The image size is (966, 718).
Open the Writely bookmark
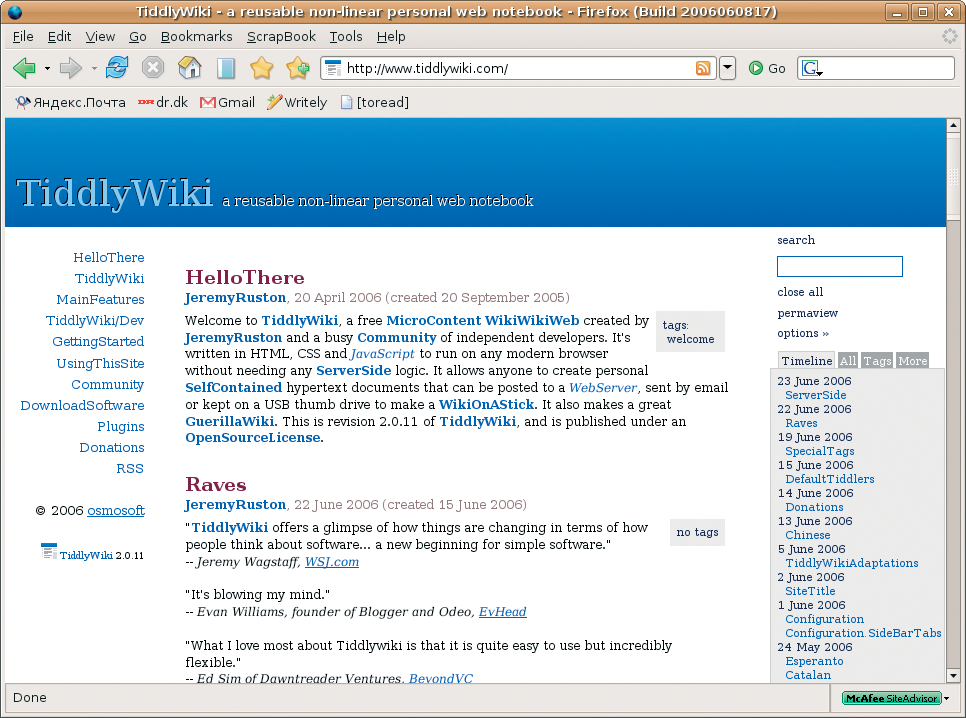[x=296, y=102]
